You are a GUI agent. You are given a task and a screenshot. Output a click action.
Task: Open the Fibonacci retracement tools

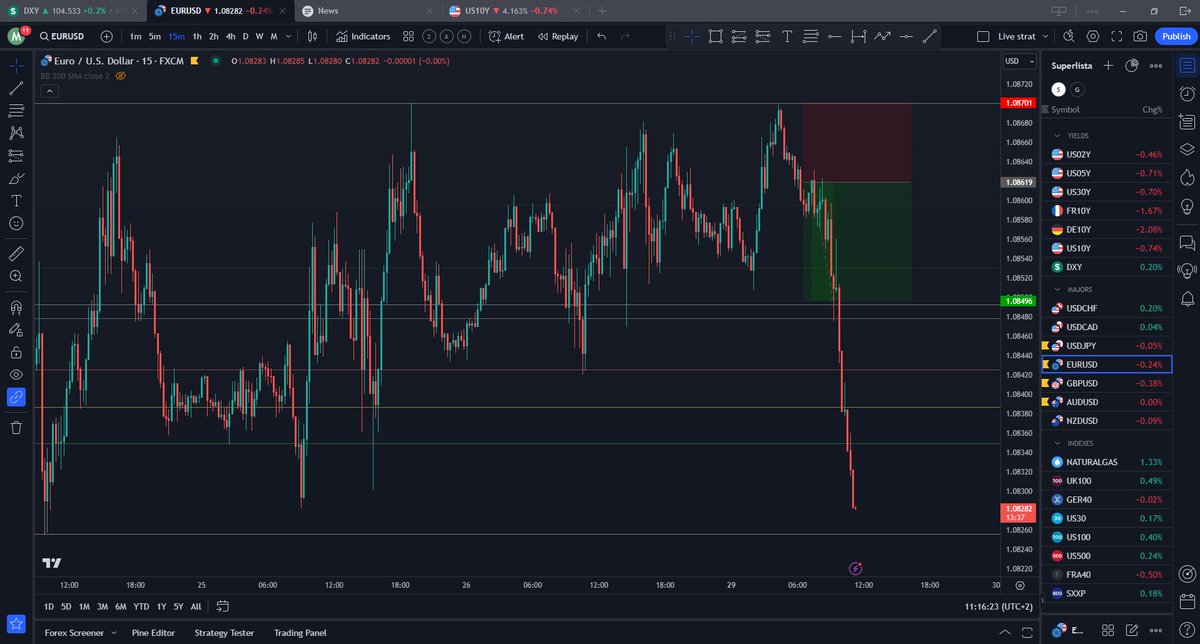[x=16, y=110]
